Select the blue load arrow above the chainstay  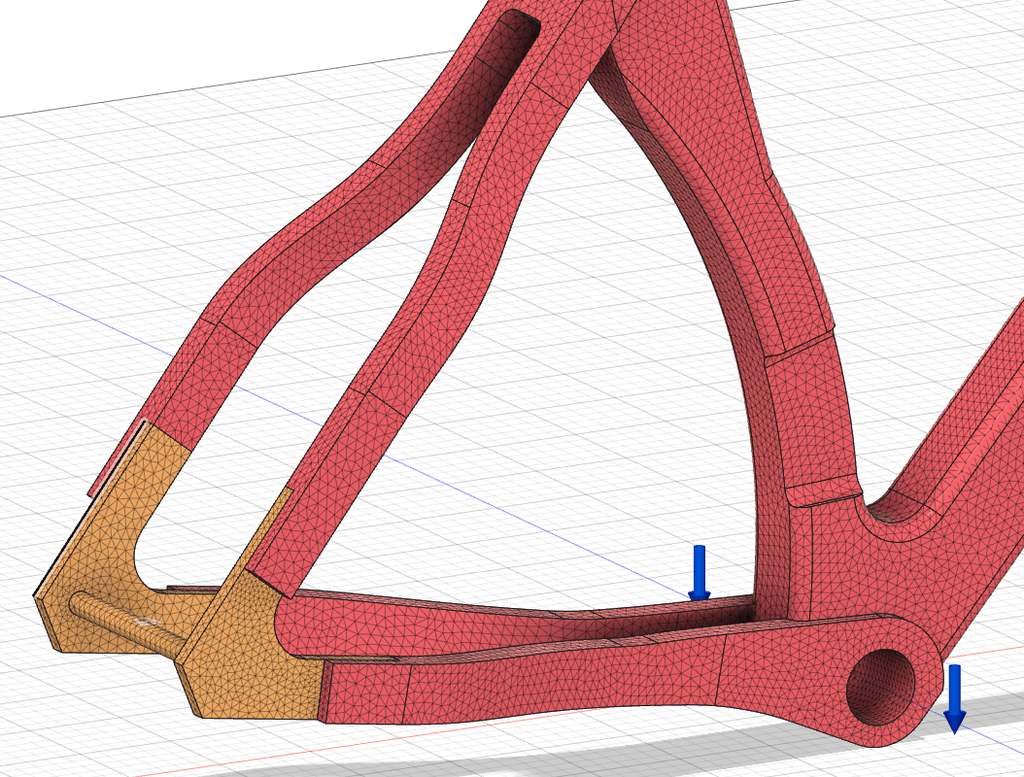[699, 573]
